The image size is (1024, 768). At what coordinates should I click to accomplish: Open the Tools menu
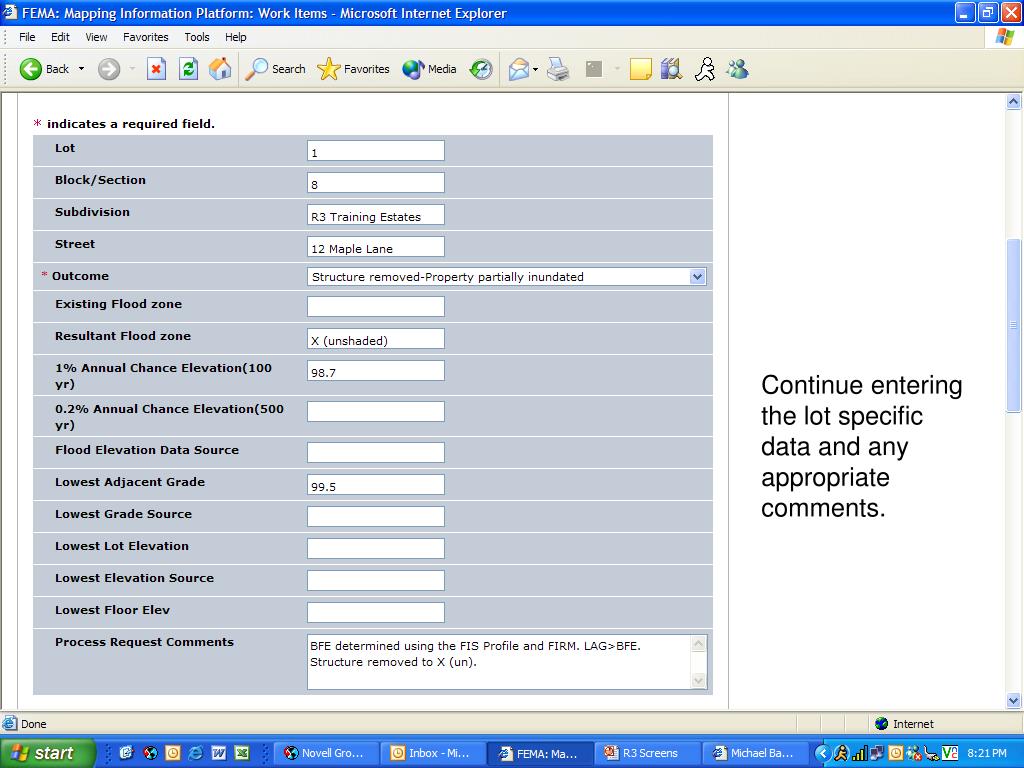(x=197, y=37)
